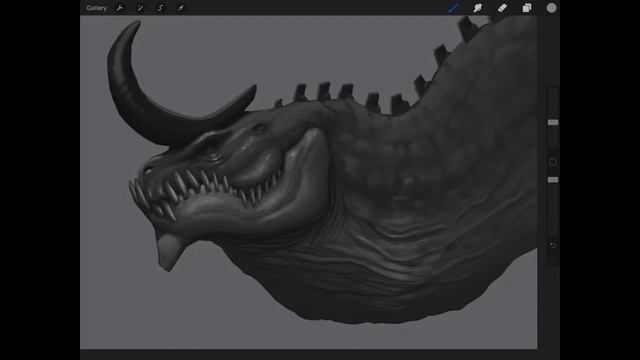The image size is (640, 360).
Task: Select the Eraser tool
Action: pos(502,8)
